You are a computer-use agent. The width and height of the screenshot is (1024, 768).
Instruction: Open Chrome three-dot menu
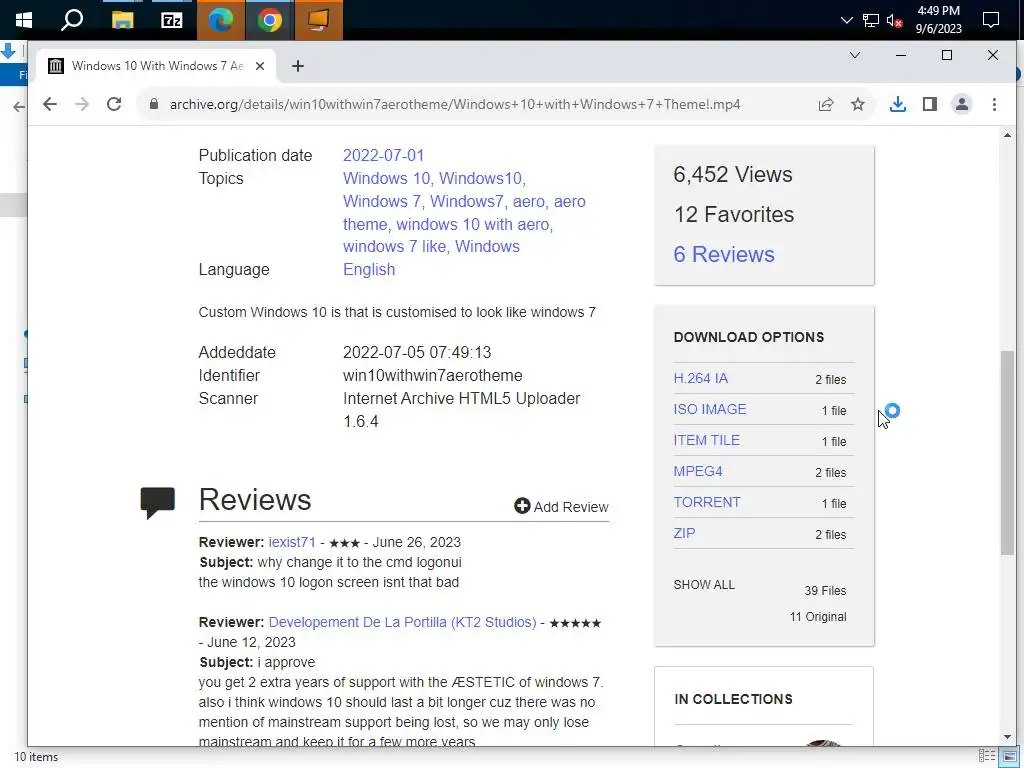(994, 104)
